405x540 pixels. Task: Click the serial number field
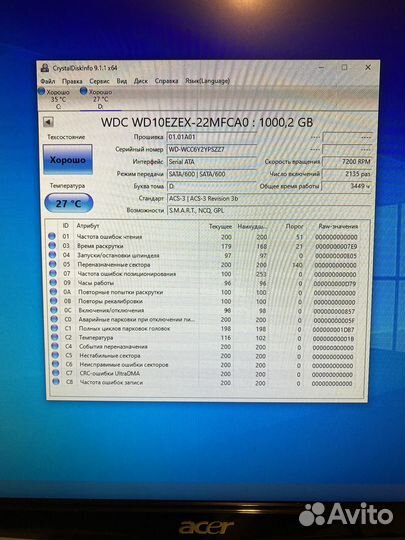[x=211, y=149]
